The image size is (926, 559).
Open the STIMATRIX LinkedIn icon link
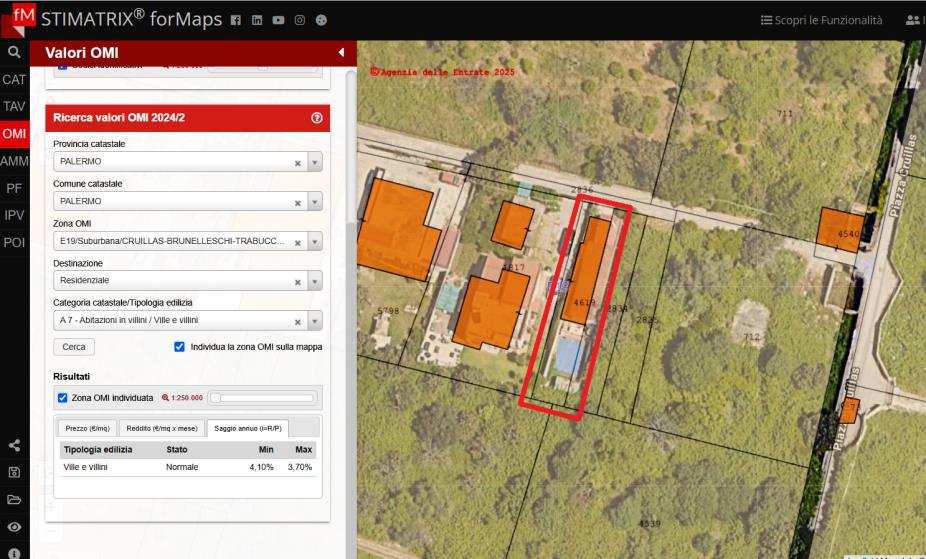[256, 20]
